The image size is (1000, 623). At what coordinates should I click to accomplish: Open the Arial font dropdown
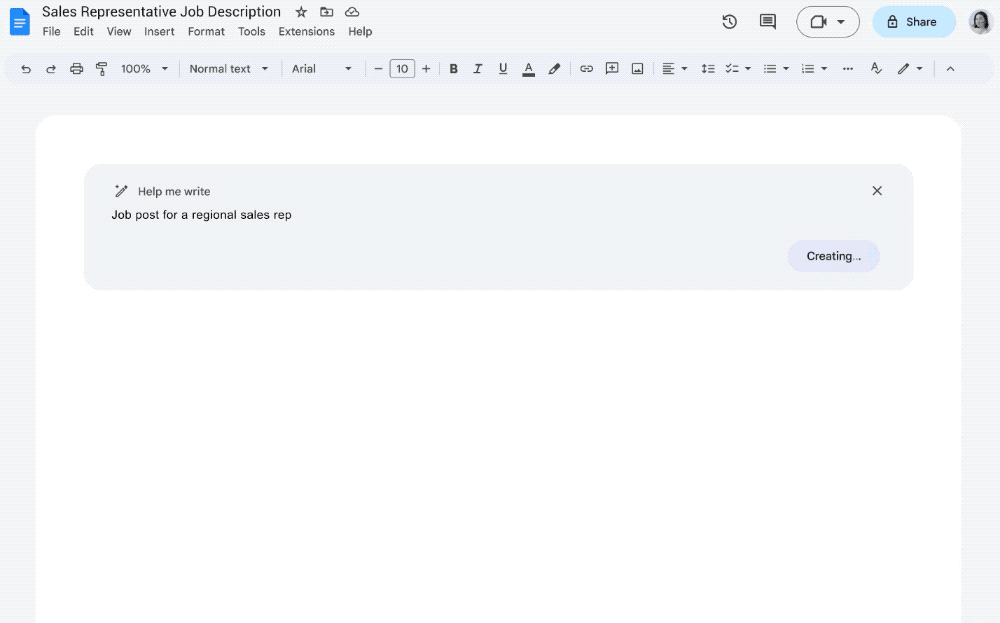tap(321, 69)
